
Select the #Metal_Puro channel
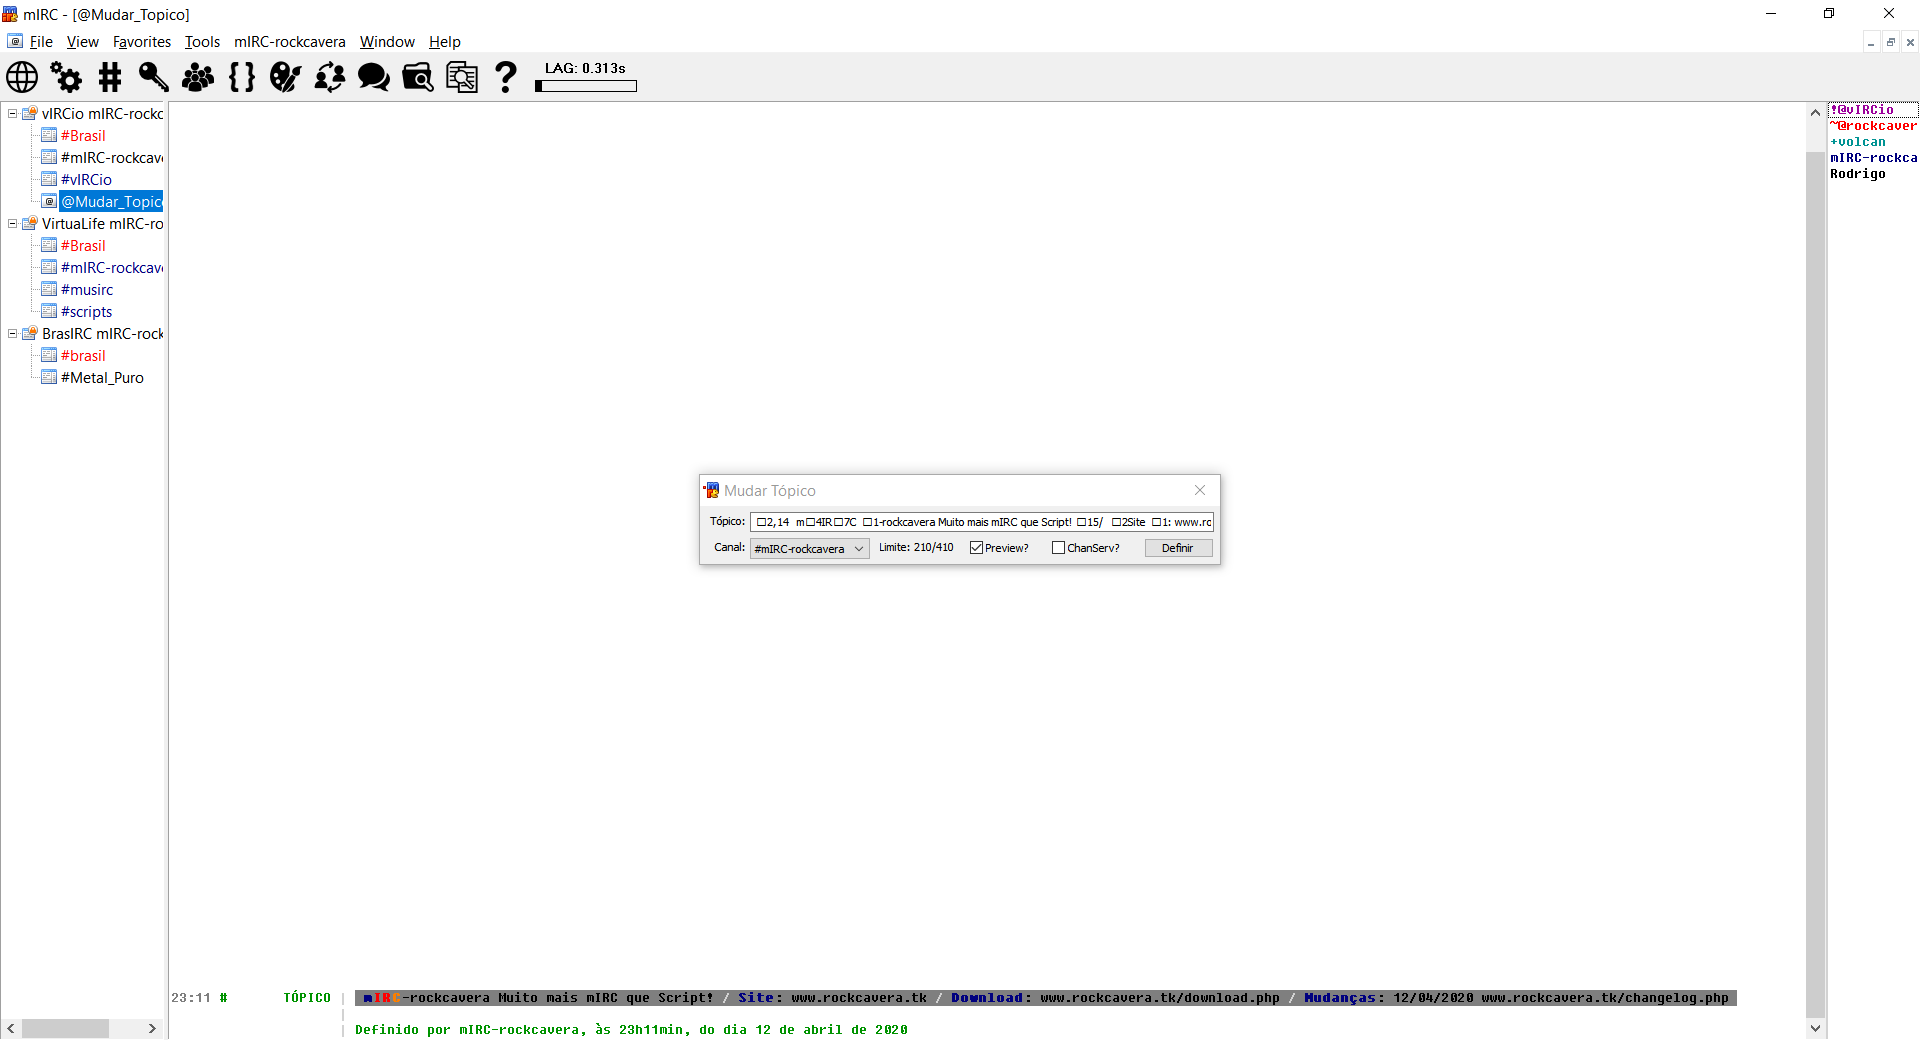101,377
